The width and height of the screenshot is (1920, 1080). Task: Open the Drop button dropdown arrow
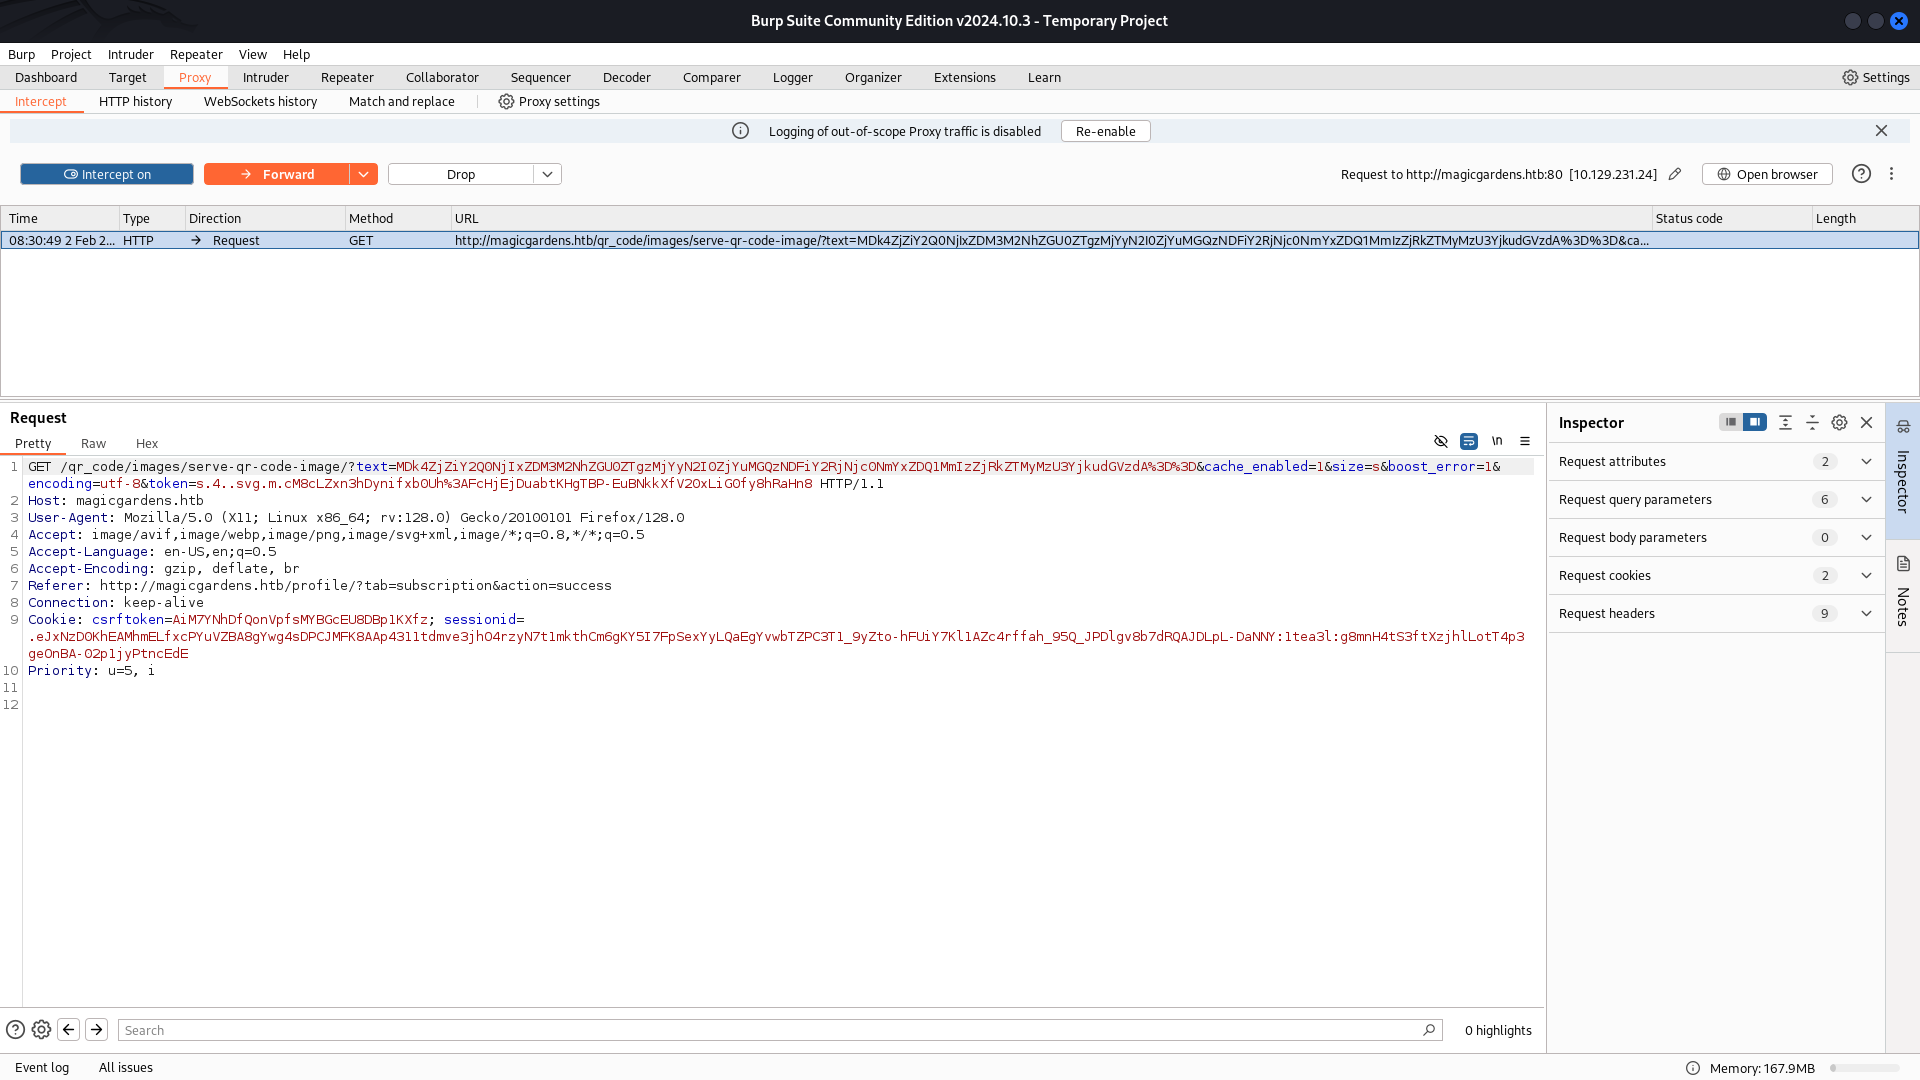(547, 174)
